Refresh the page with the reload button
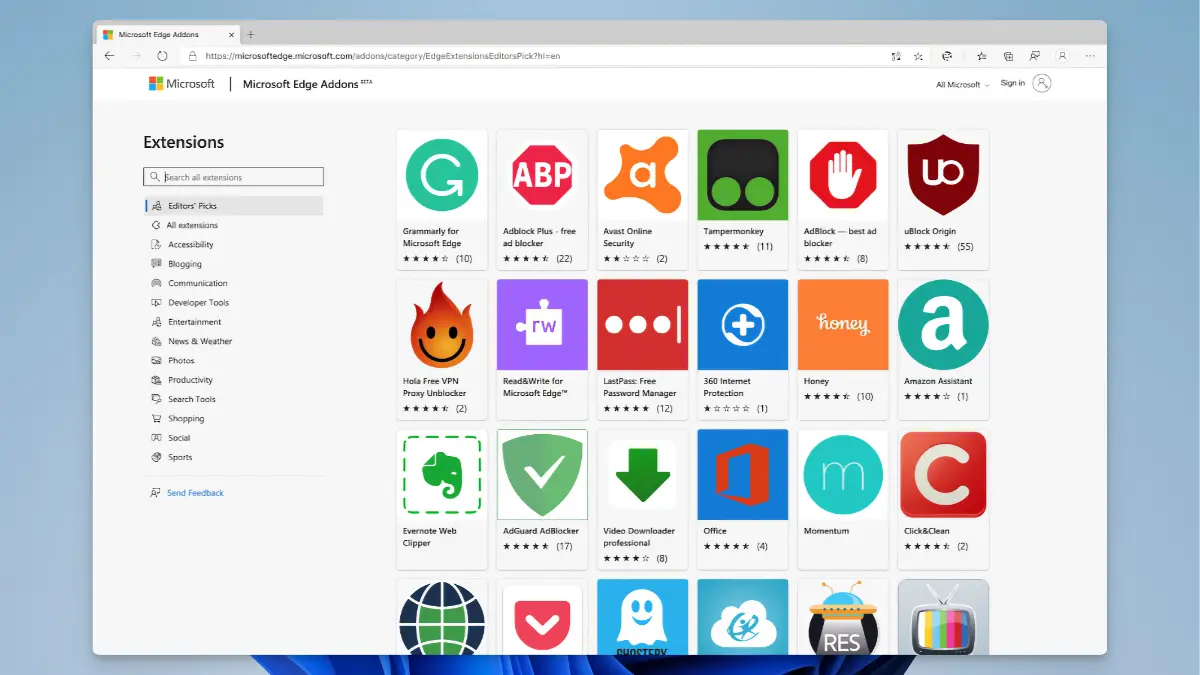The image size is (1200, 675). pos(161,56)
